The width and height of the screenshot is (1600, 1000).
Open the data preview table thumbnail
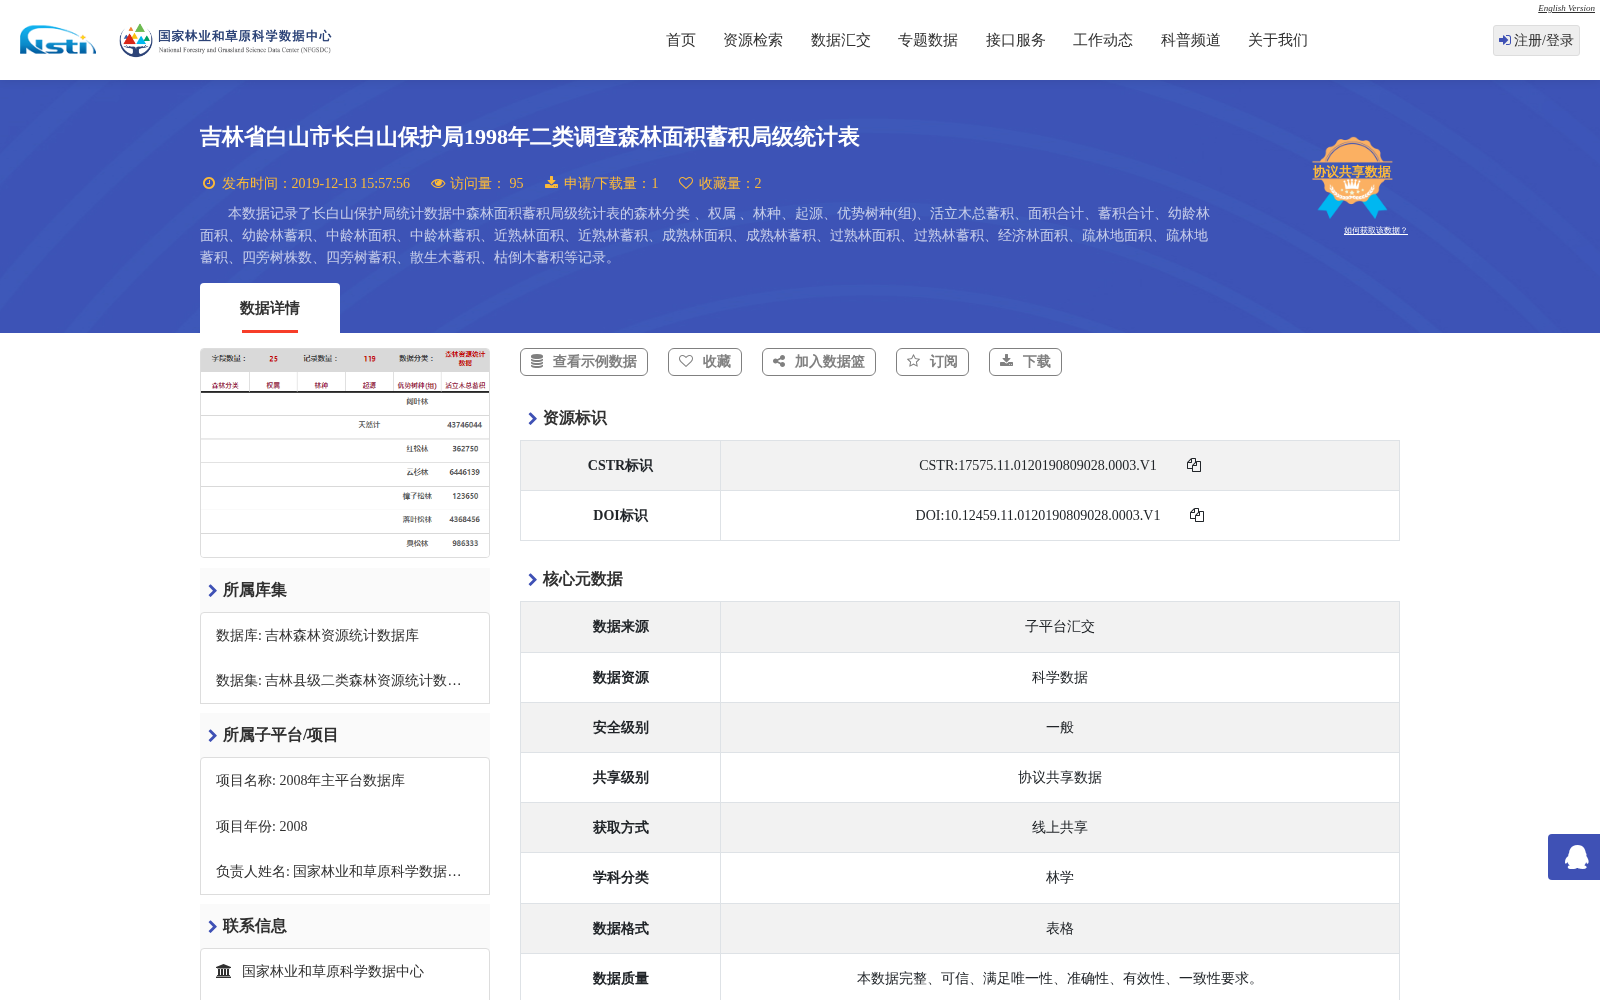coord(345,452)
